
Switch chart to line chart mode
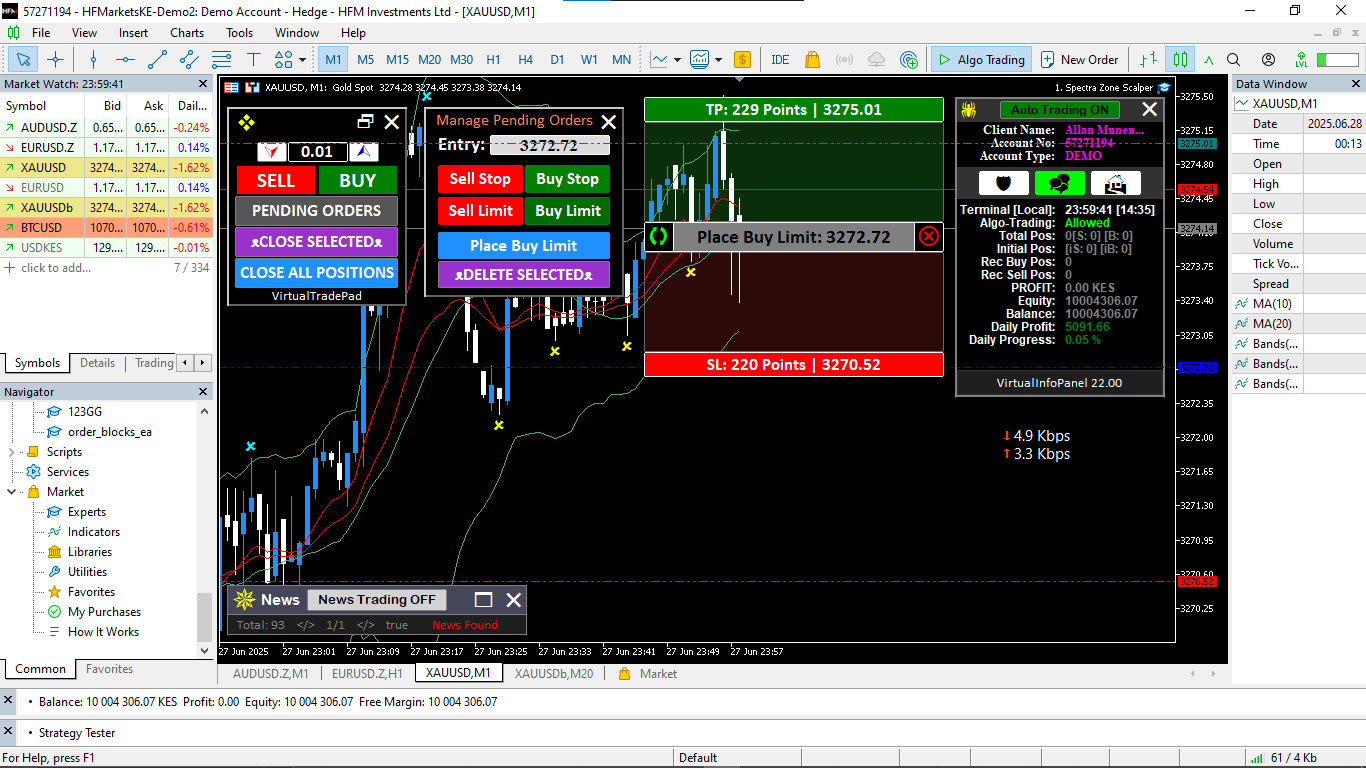click(x=1209, y=59)
